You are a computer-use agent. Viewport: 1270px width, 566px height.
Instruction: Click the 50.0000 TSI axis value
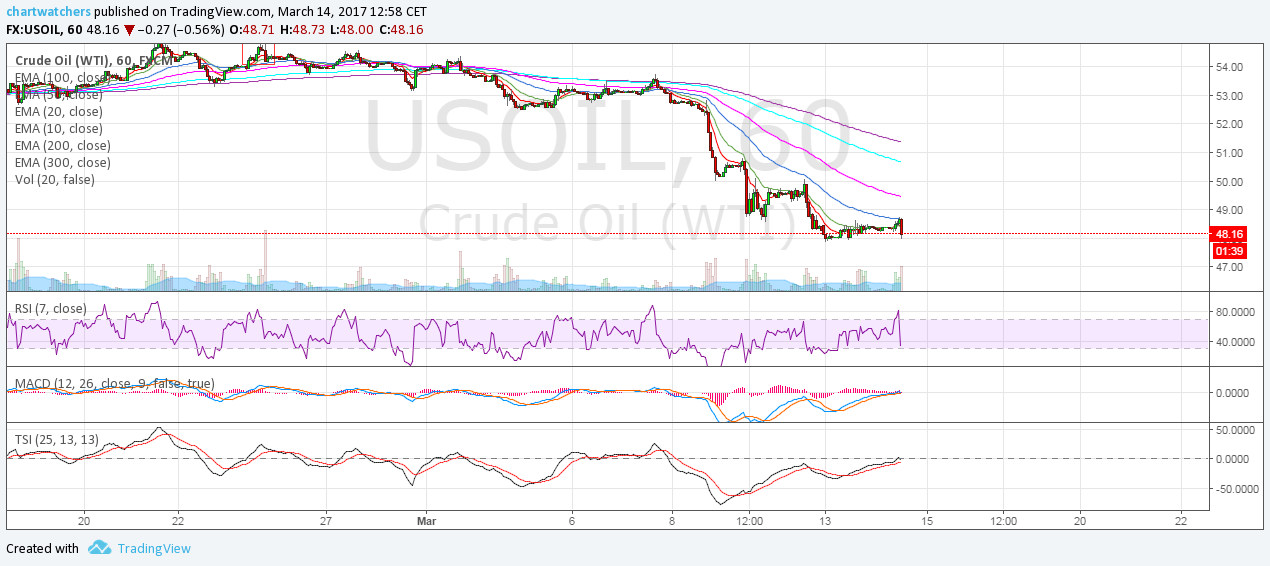click(x=1235, y=429)
